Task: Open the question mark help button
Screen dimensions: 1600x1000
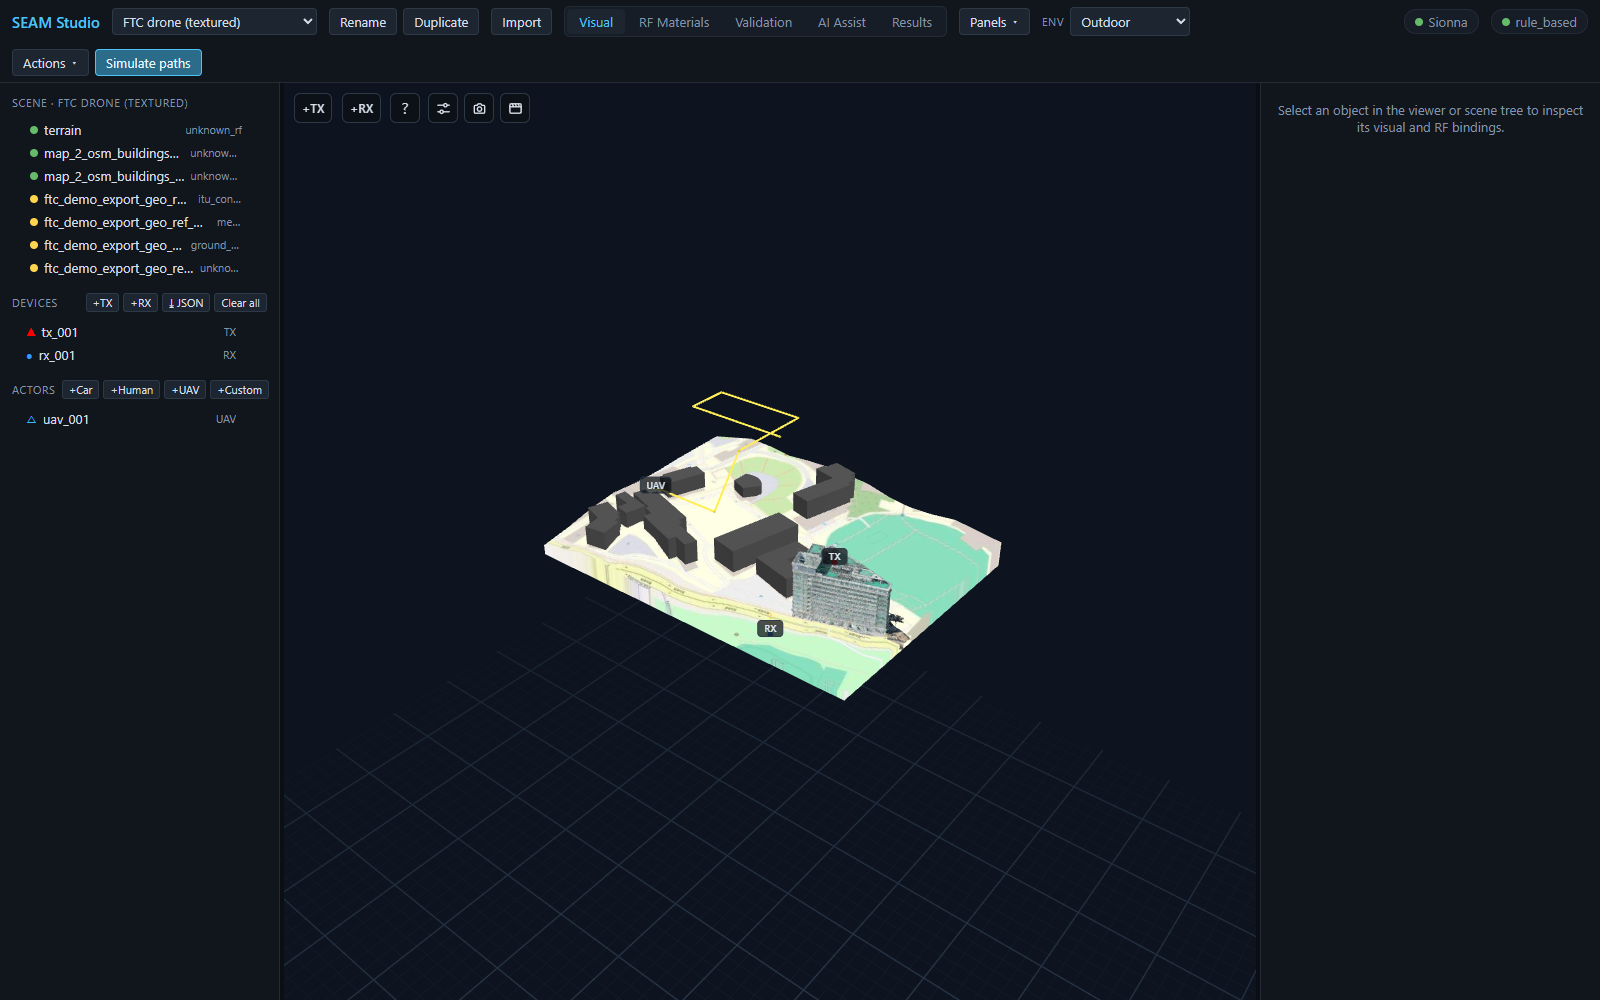Action: tap(405, 108)
